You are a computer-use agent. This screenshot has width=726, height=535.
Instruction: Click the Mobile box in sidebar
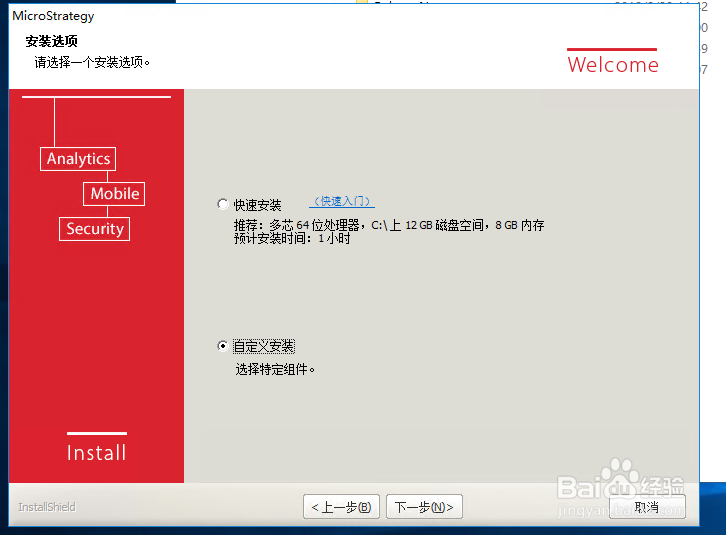(x=114, y=194)
